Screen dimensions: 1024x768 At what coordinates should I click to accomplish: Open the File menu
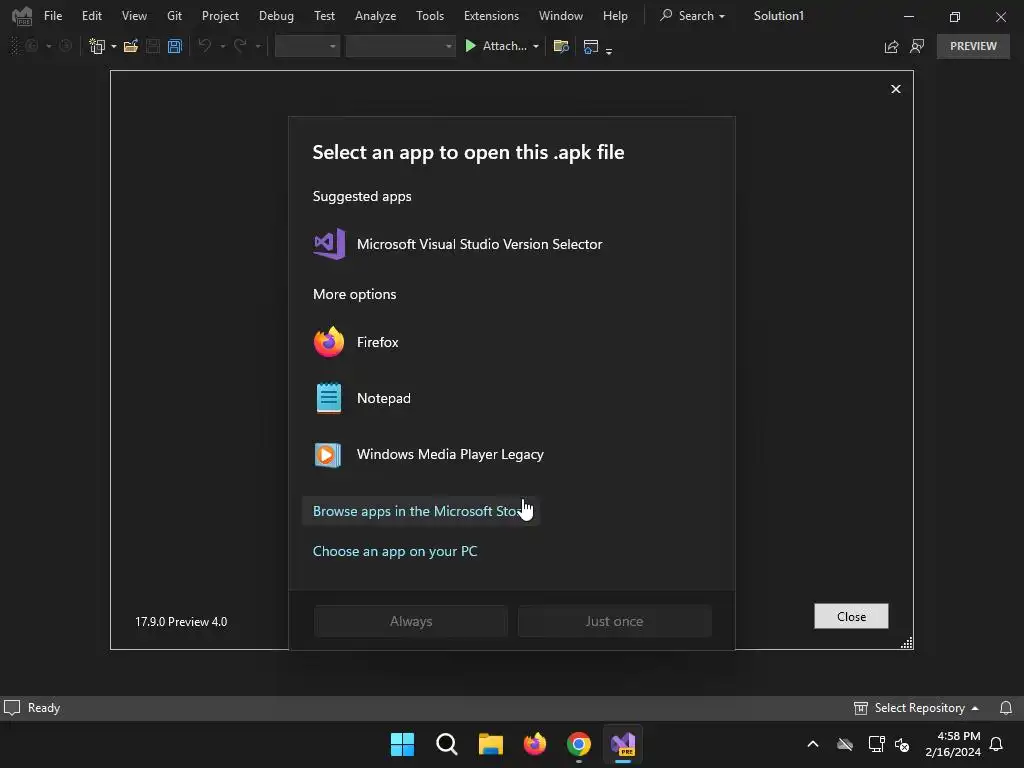coord(53,16)
